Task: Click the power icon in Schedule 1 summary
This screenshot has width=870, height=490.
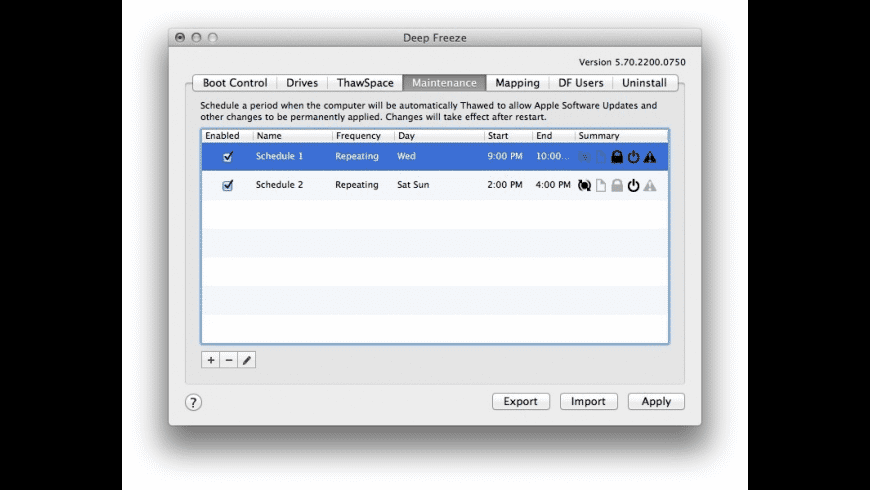Action: coord(633,157)
